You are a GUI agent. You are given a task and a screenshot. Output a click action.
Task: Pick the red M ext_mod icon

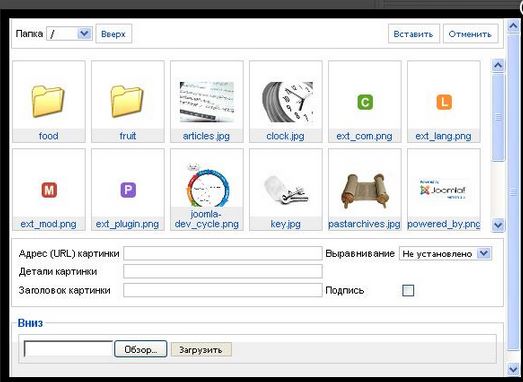[49, 190]
